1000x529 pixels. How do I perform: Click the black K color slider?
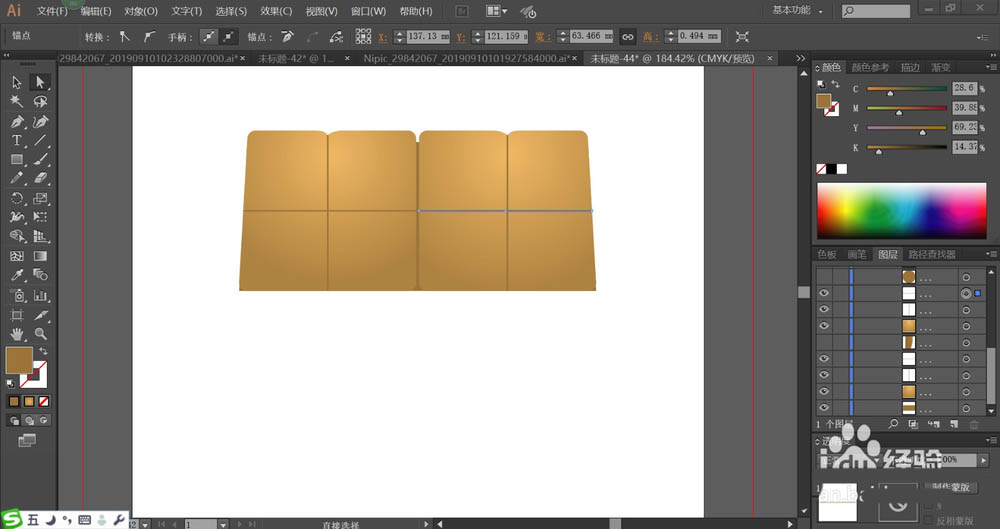click(906, 147)
